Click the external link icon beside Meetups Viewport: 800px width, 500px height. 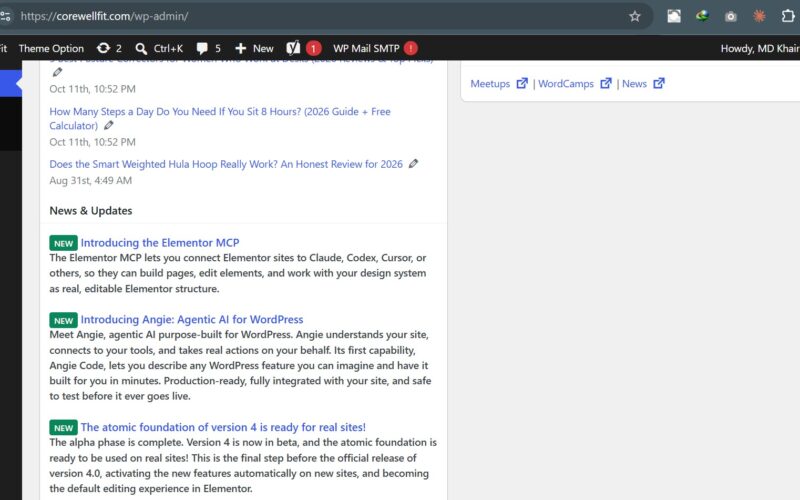(521, 83)
